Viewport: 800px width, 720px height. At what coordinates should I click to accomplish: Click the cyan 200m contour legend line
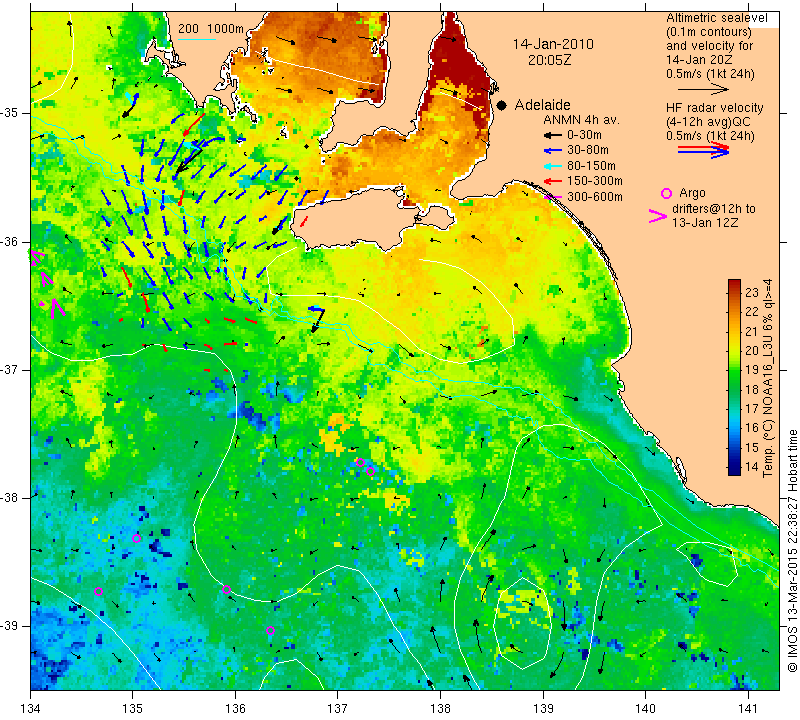196,39
